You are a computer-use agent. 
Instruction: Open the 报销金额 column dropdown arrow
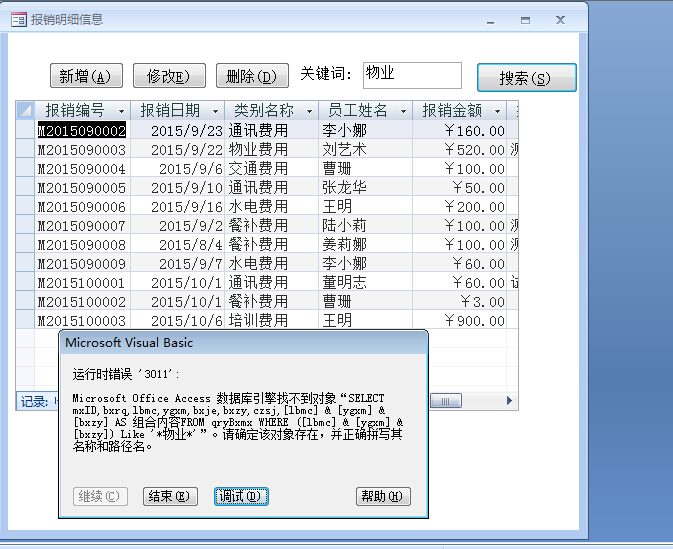pos(500,111)
